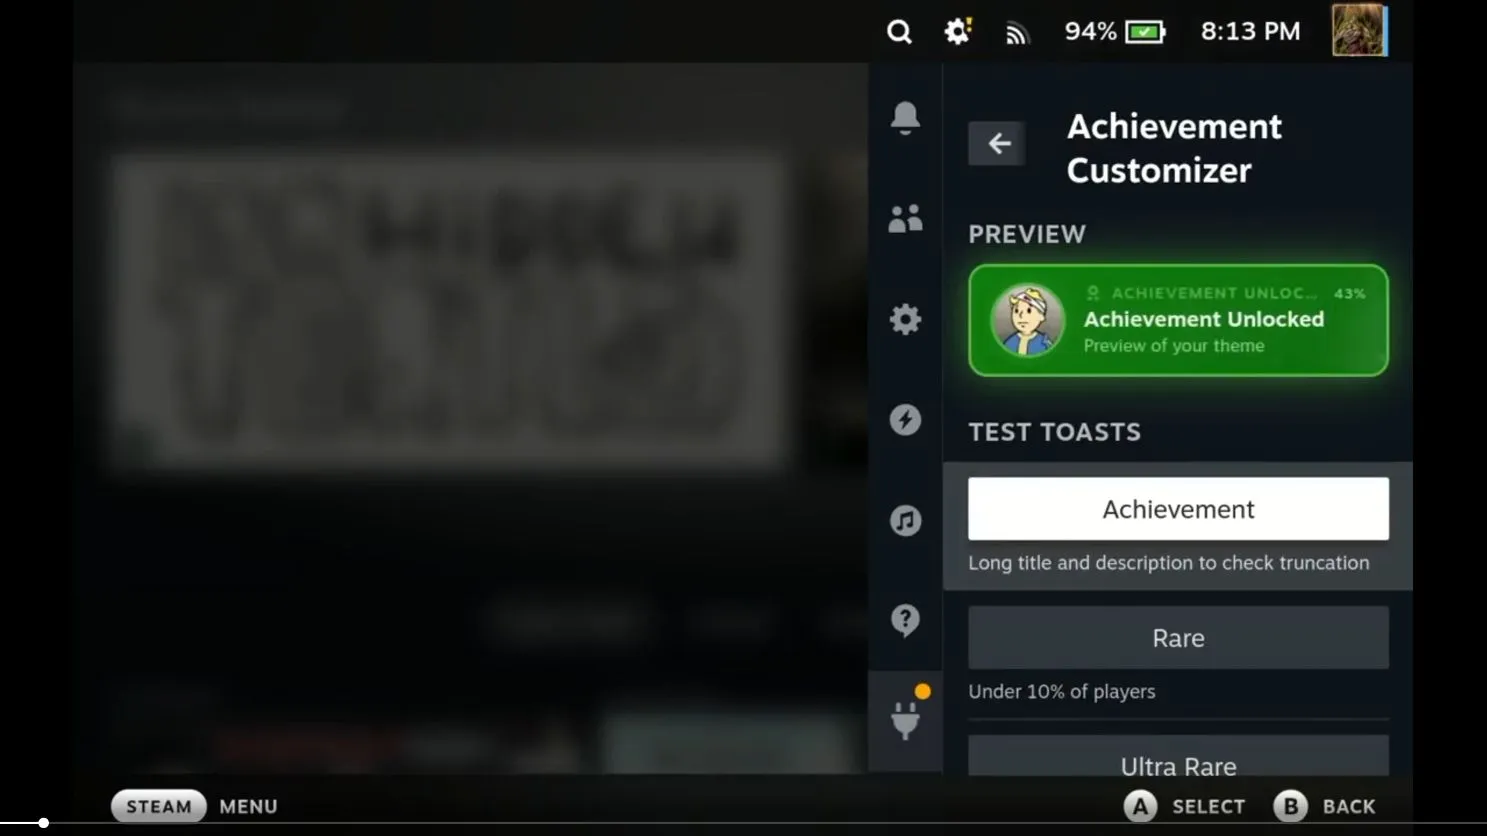Click the PREVIEW section heading
Image resolution: width=1487 pixels, height=836 pixels.
[x=1027, y=234]
